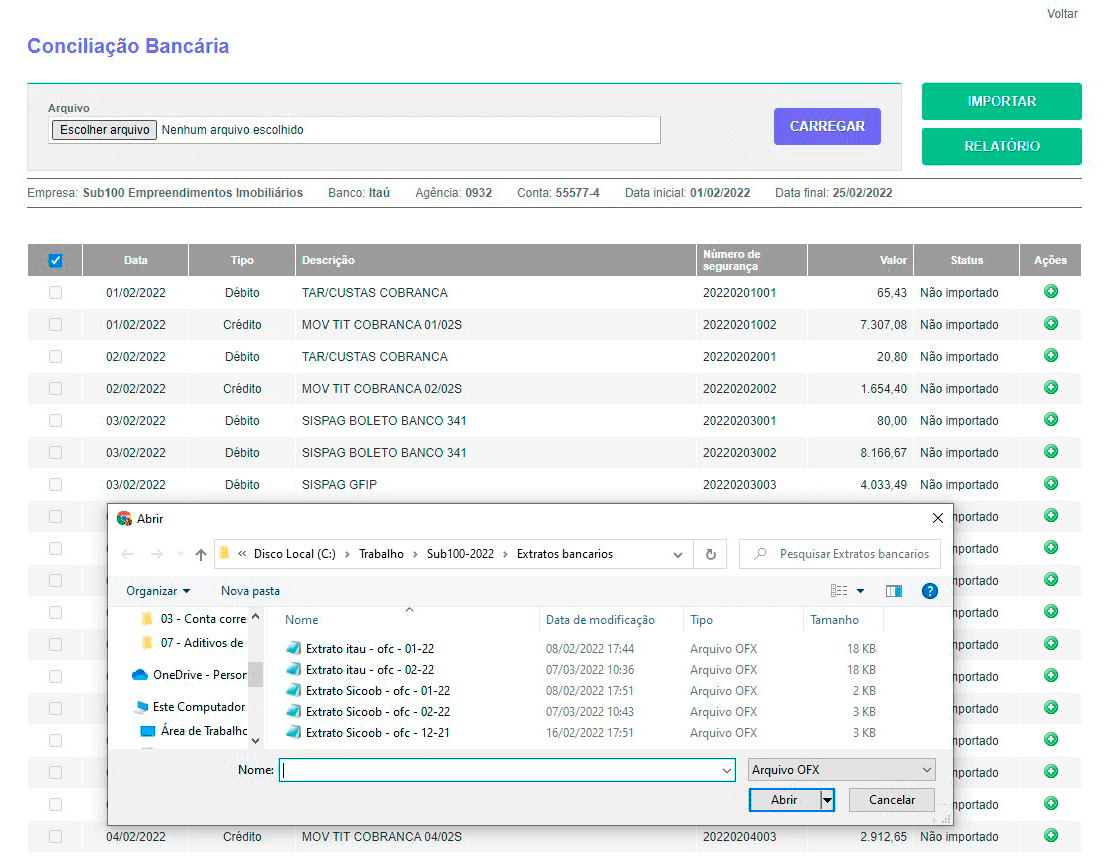Click the green IMPORTAR button

[1001, 101]
